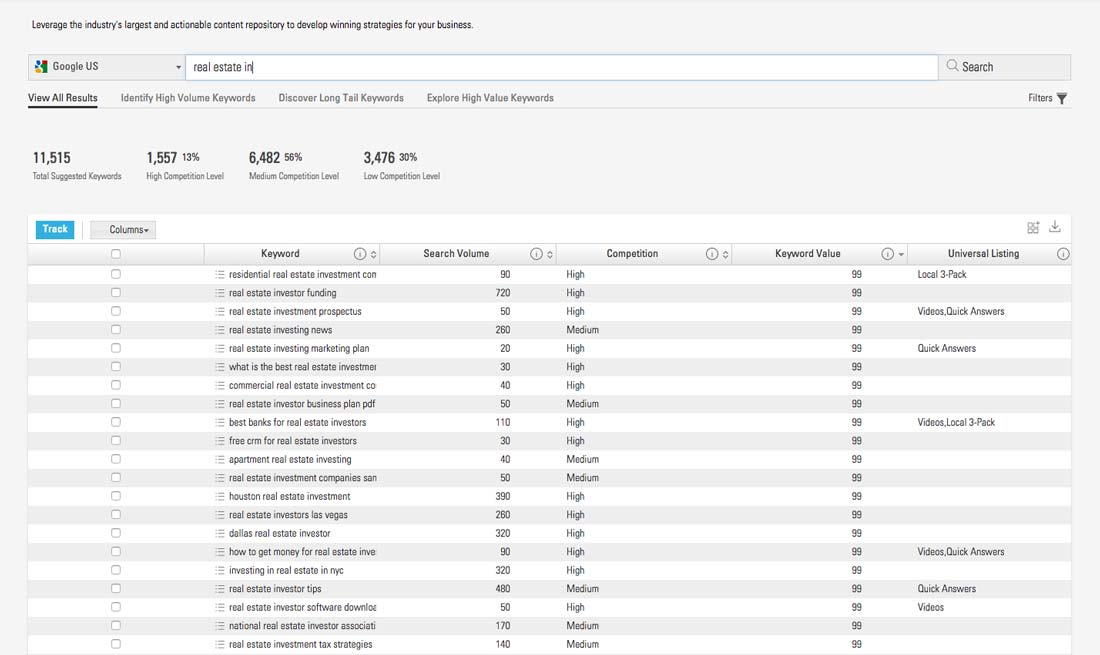Image resolution: width=1100 pixels, height=655 pixels.
Task: Open the Filters funnel icon
Action: [x=1062, y=98]
